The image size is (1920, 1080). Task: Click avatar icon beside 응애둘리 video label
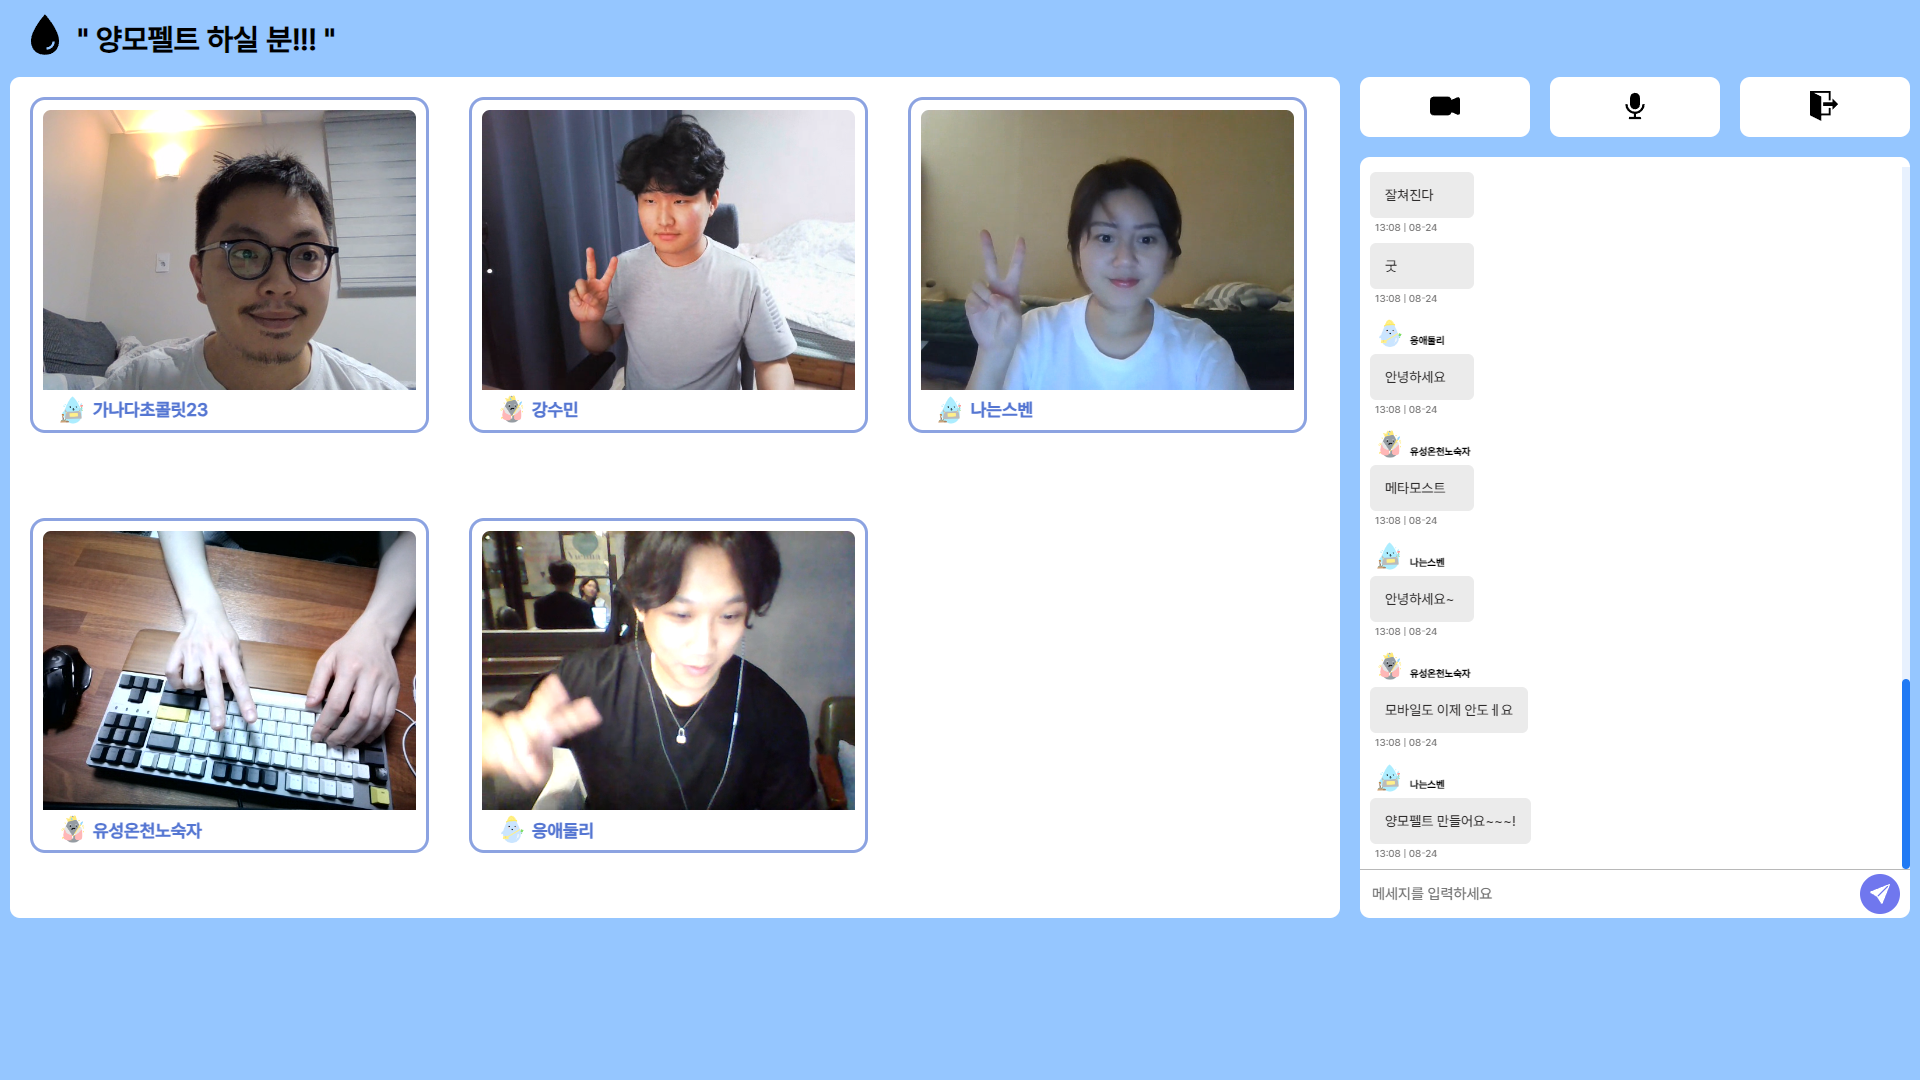point(512,830)
